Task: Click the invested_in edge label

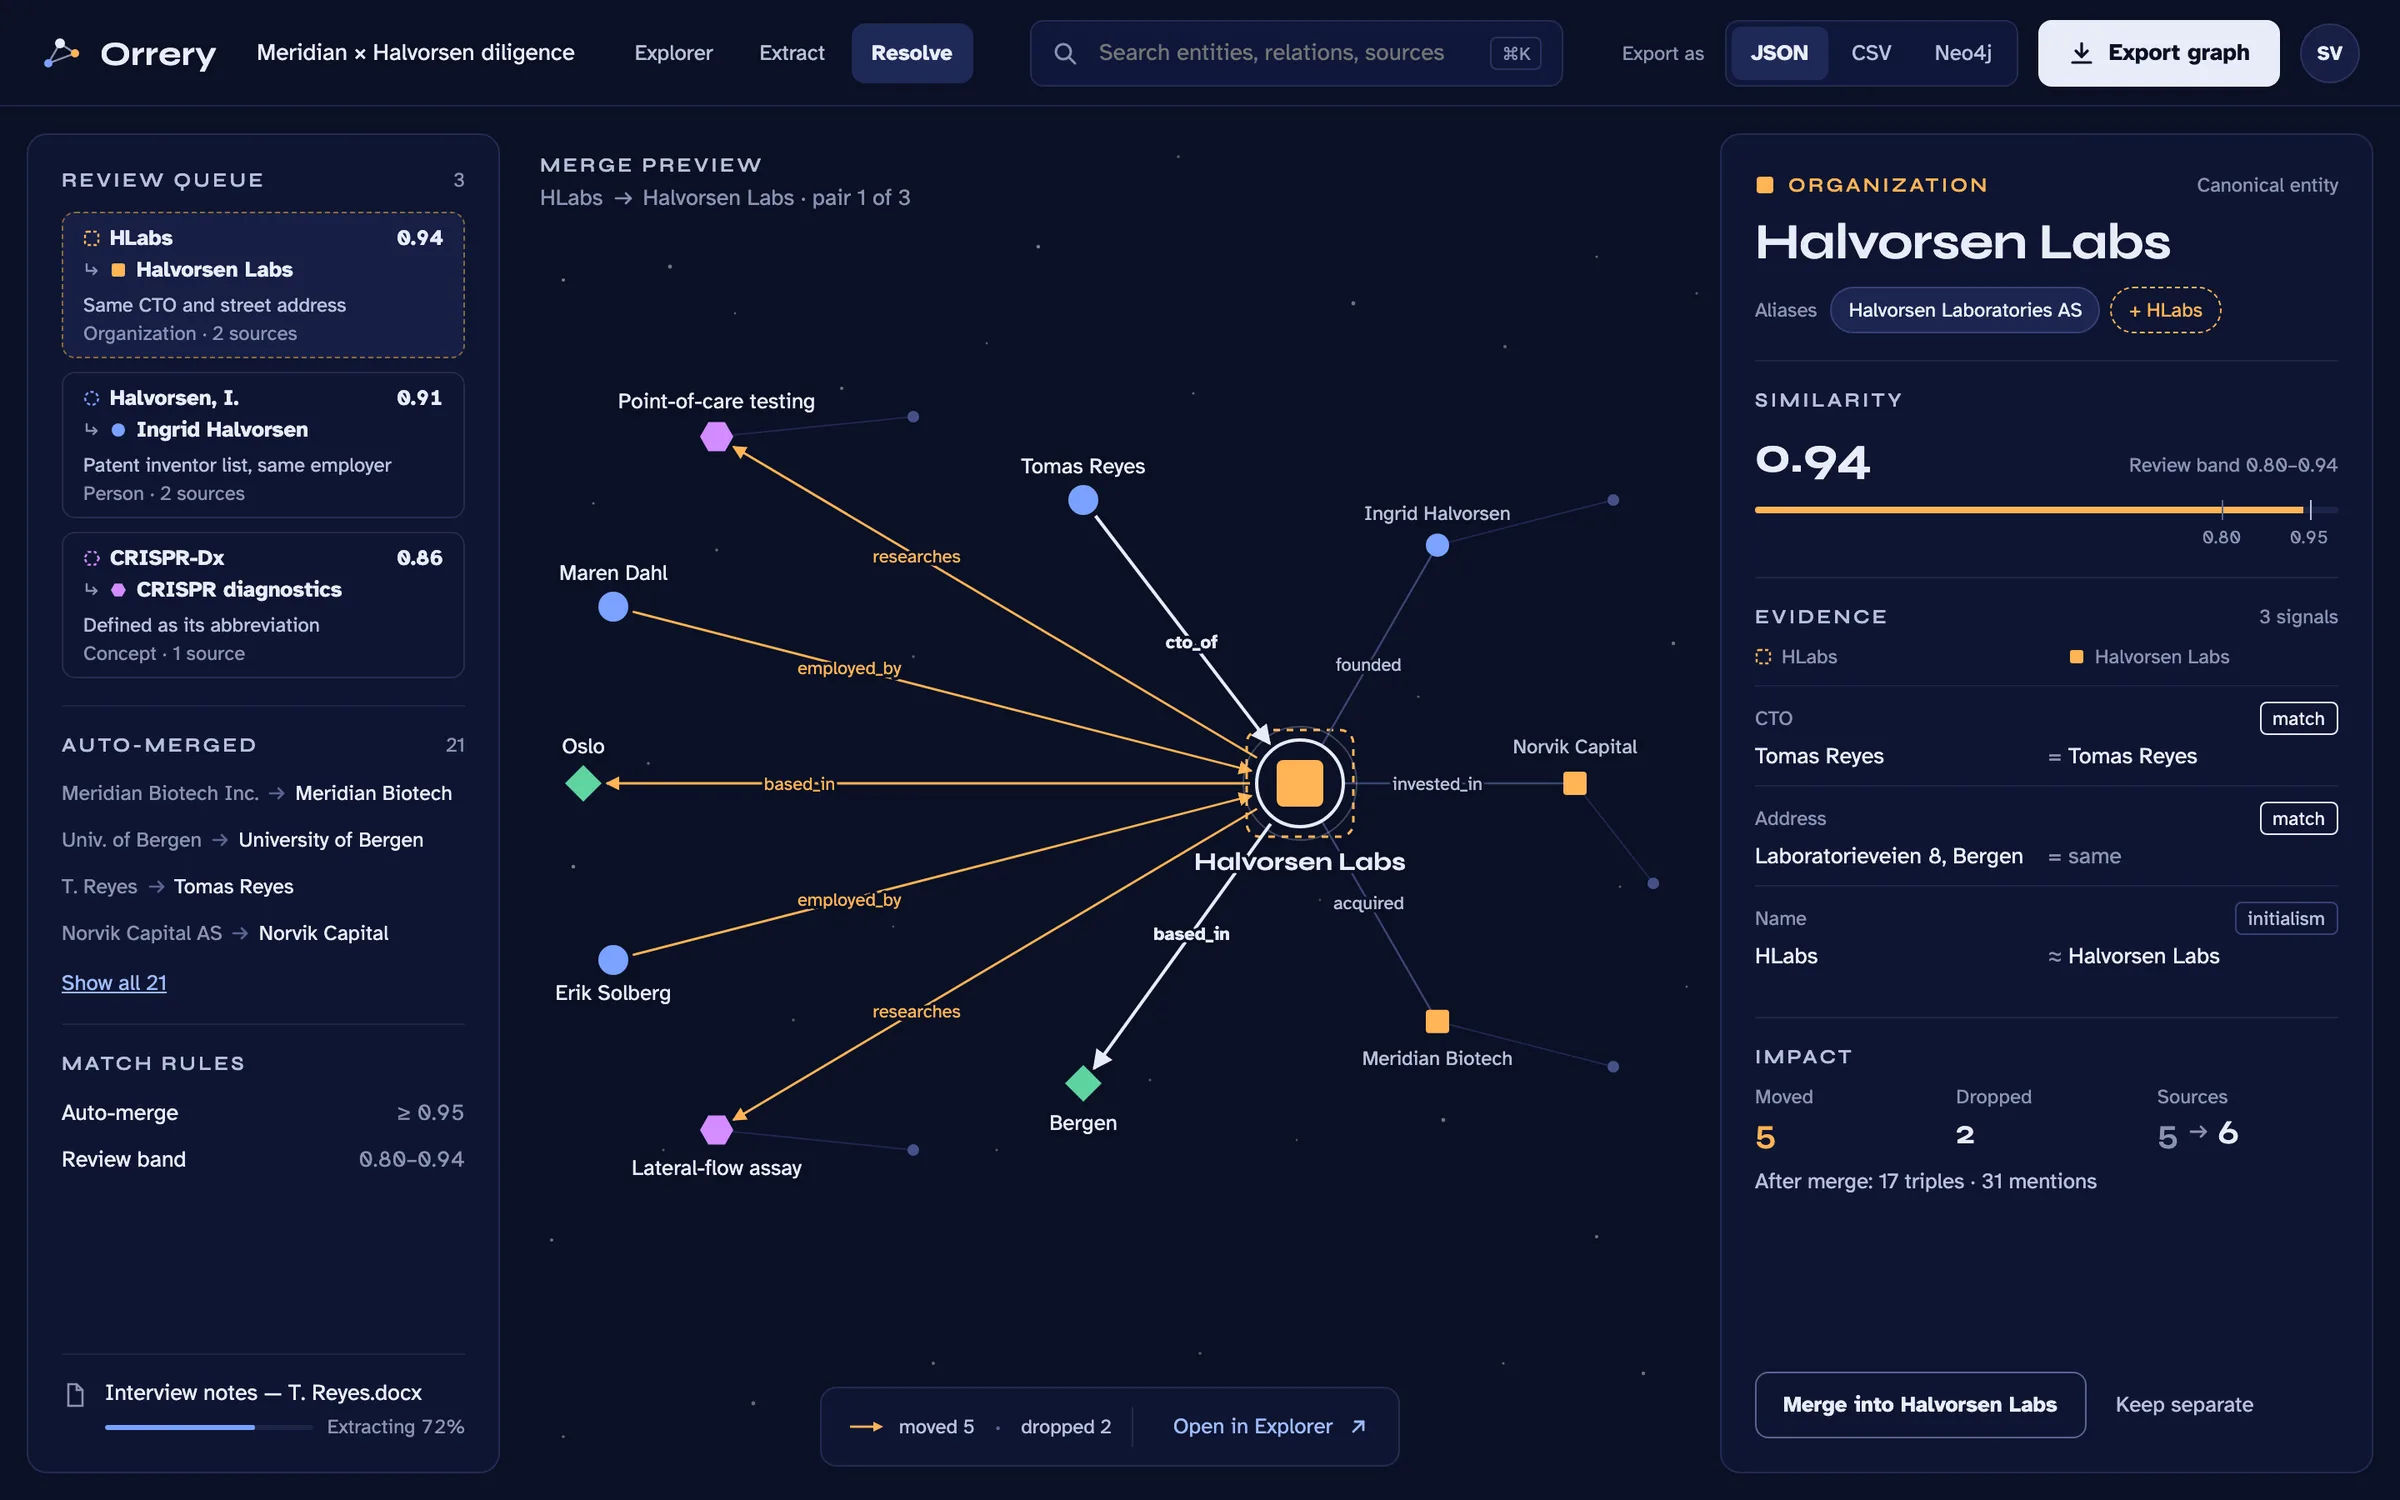Action: pyautogui.click(x=1437, y=784)
